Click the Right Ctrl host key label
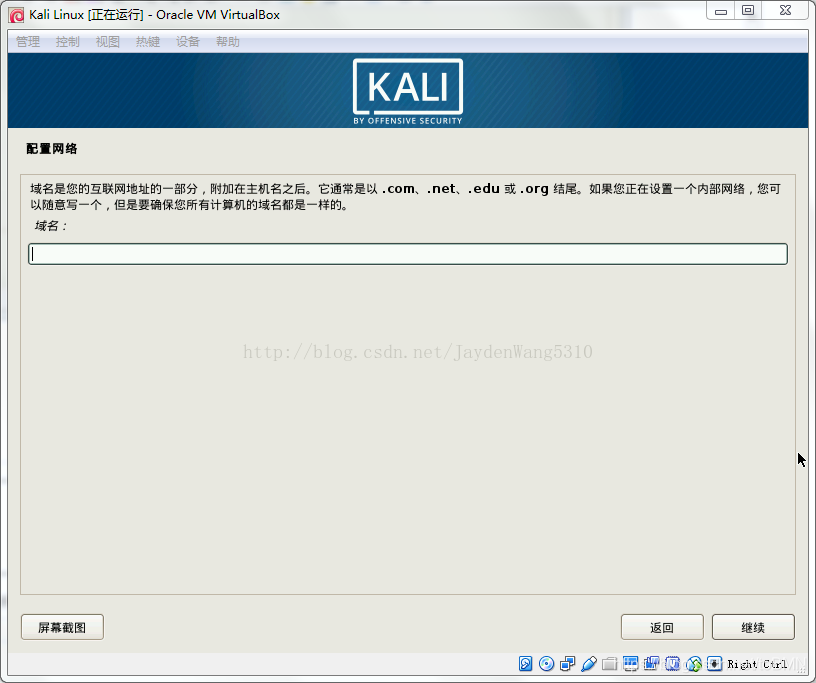This screenshot has height=683, width=816. coord(757,664)
